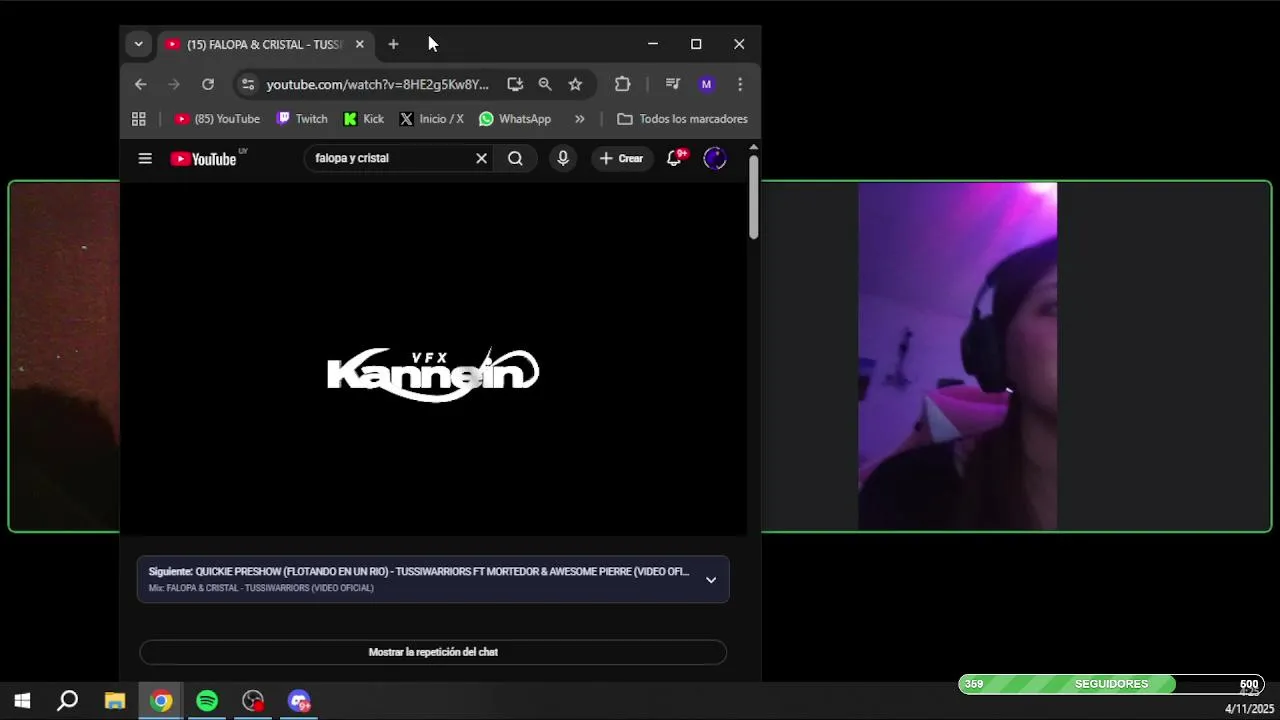The height and width of the screenshot is (720, 1280).
Task: Bookmark this page with the star
Action: click(x=575, y=84)
